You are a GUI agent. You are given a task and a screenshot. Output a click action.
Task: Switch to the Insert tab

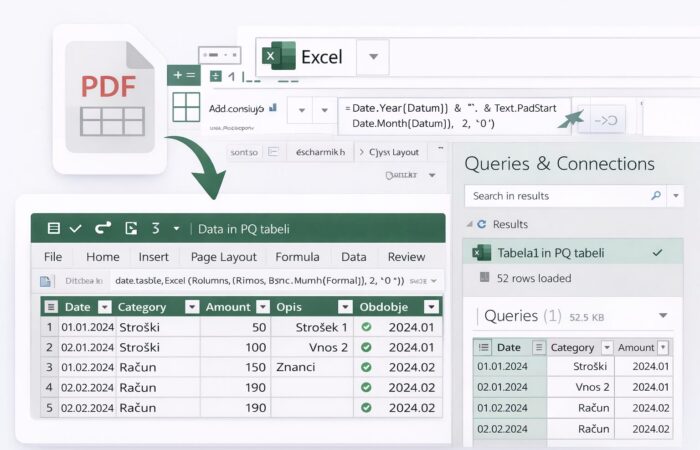[x=154, y=257]
